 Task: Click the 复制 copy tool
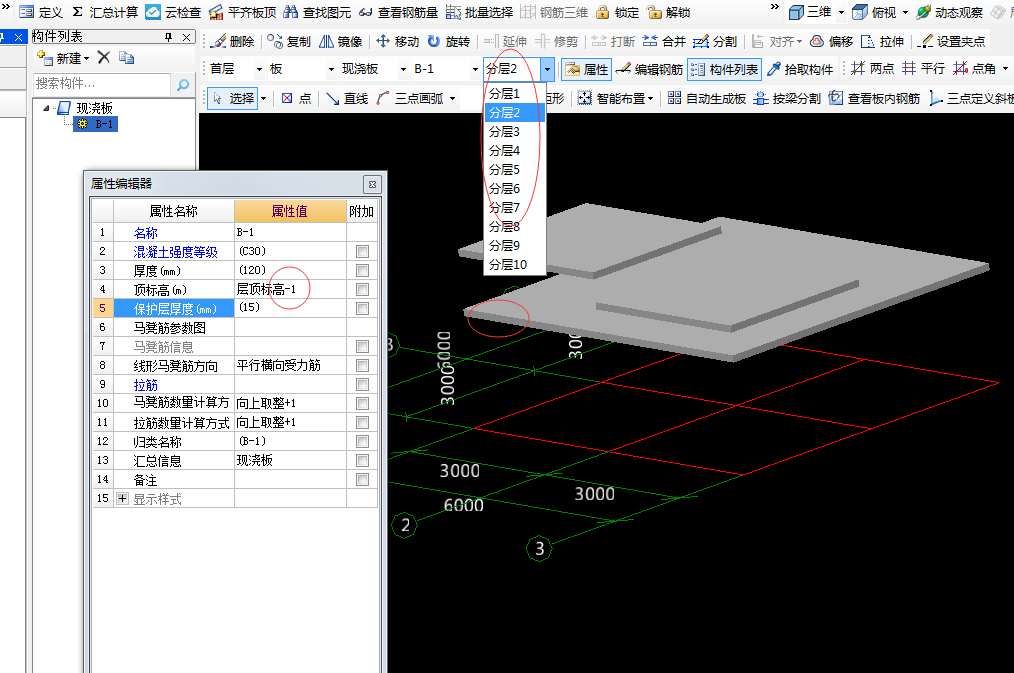coord(288,41)
